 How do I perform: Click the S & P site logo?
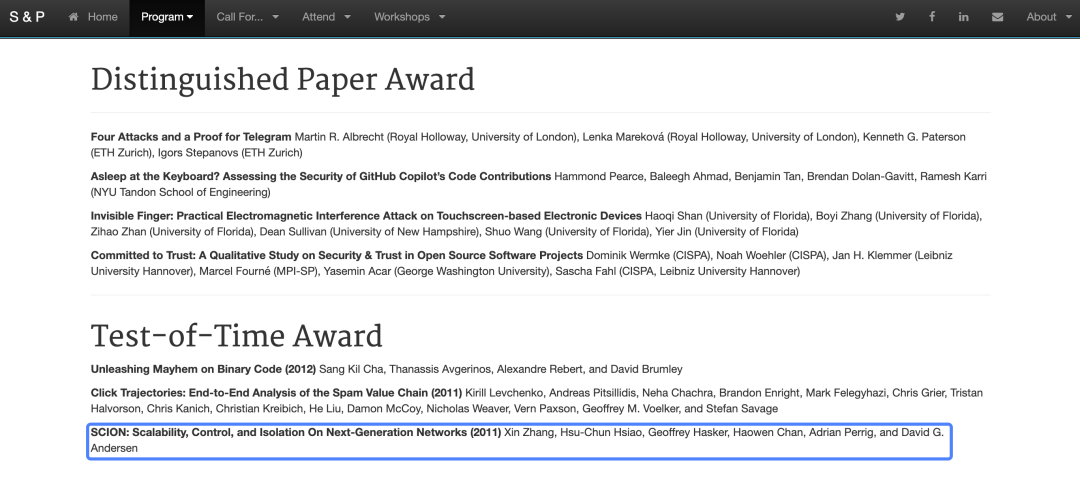[28, 17]
